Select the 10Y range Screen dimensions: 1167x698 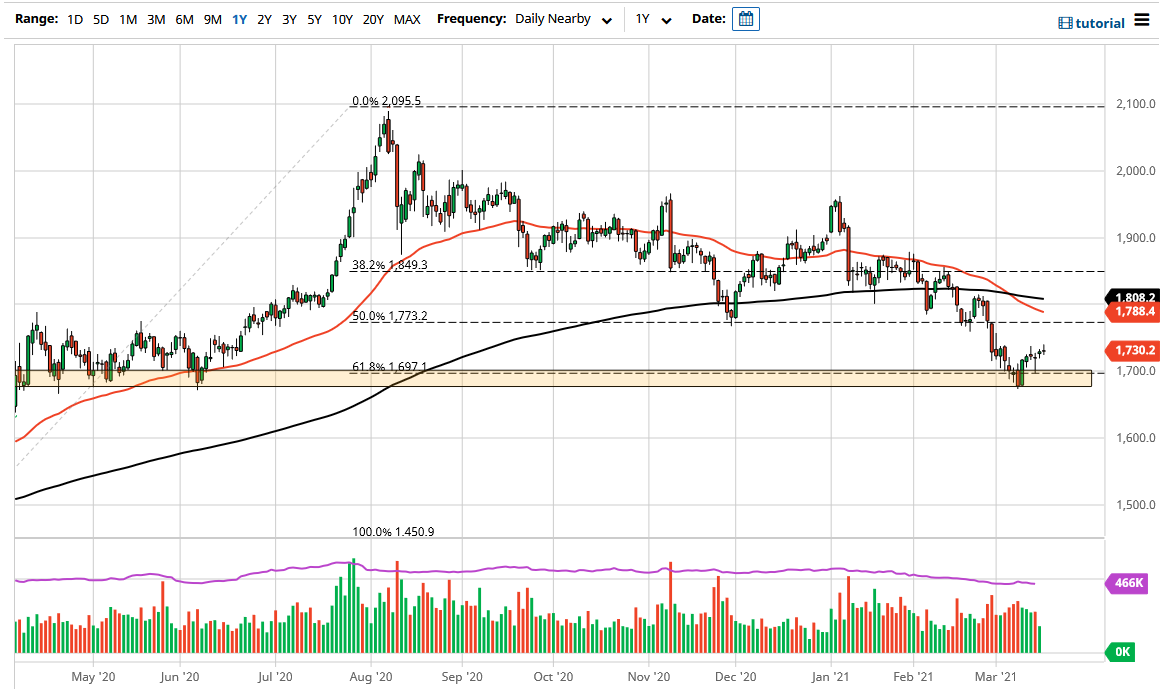click(x=342, y=19)
